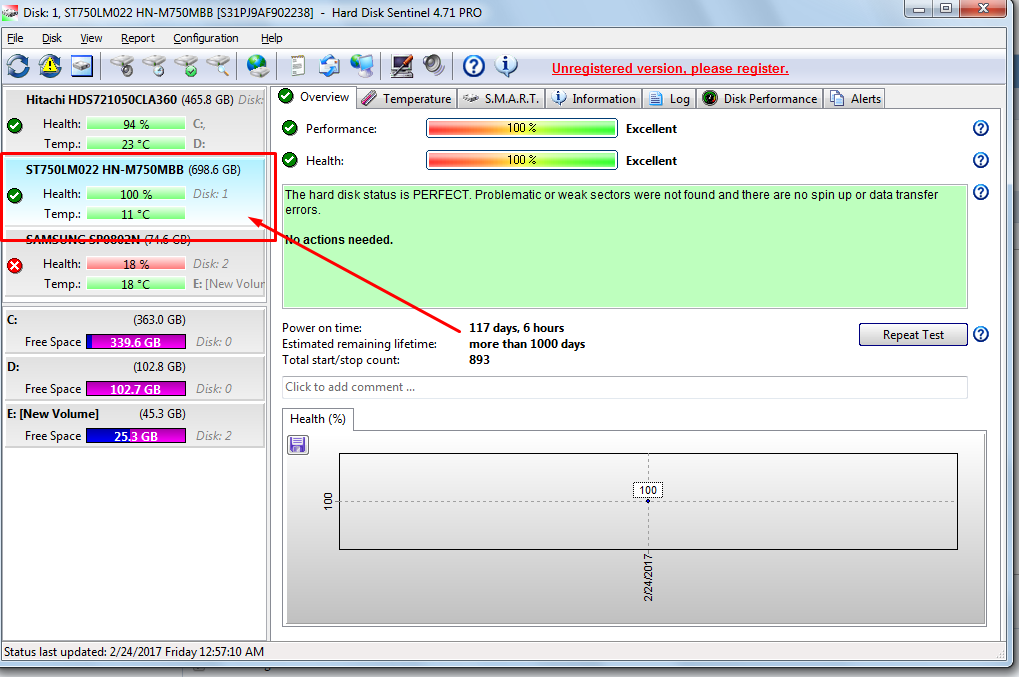Viewport: 1019px width, 677px height.
Task: Click the 893 start/stop count value
Action: point(480,360)
